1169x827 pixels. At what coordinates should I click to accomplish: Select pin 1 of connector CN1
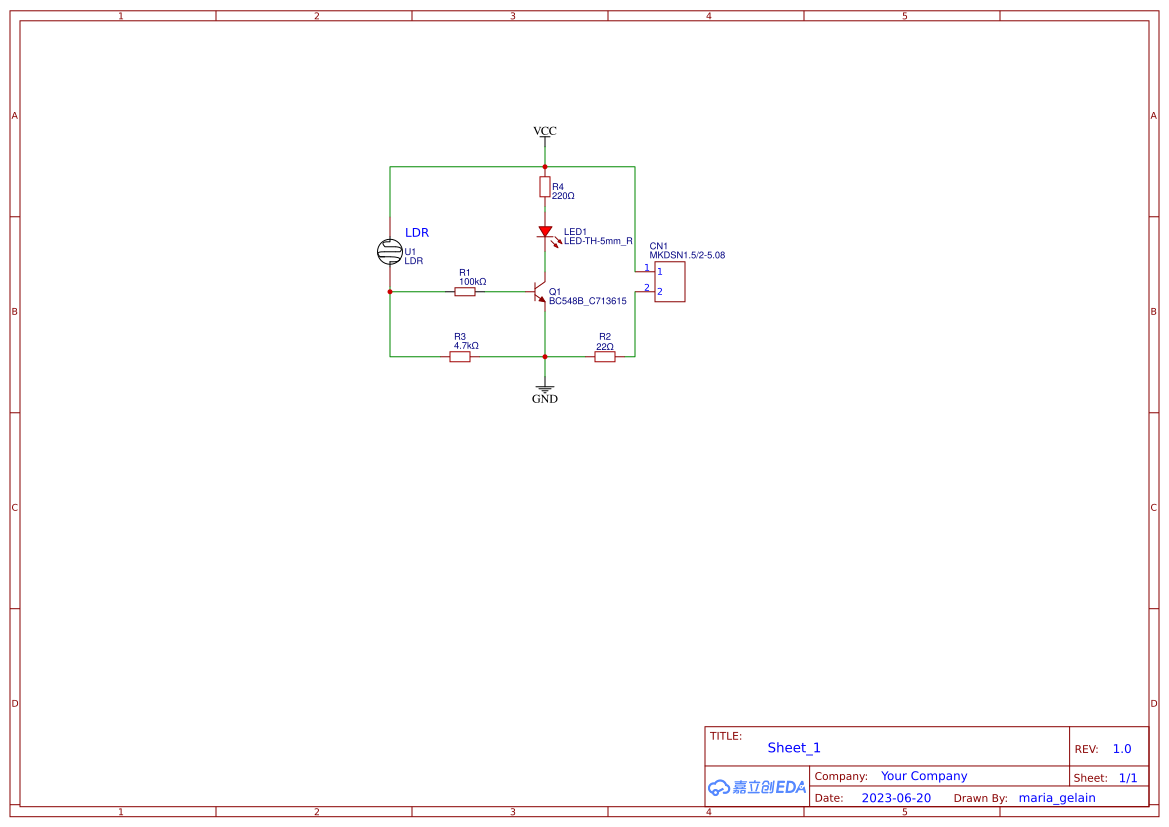[647, 271]
